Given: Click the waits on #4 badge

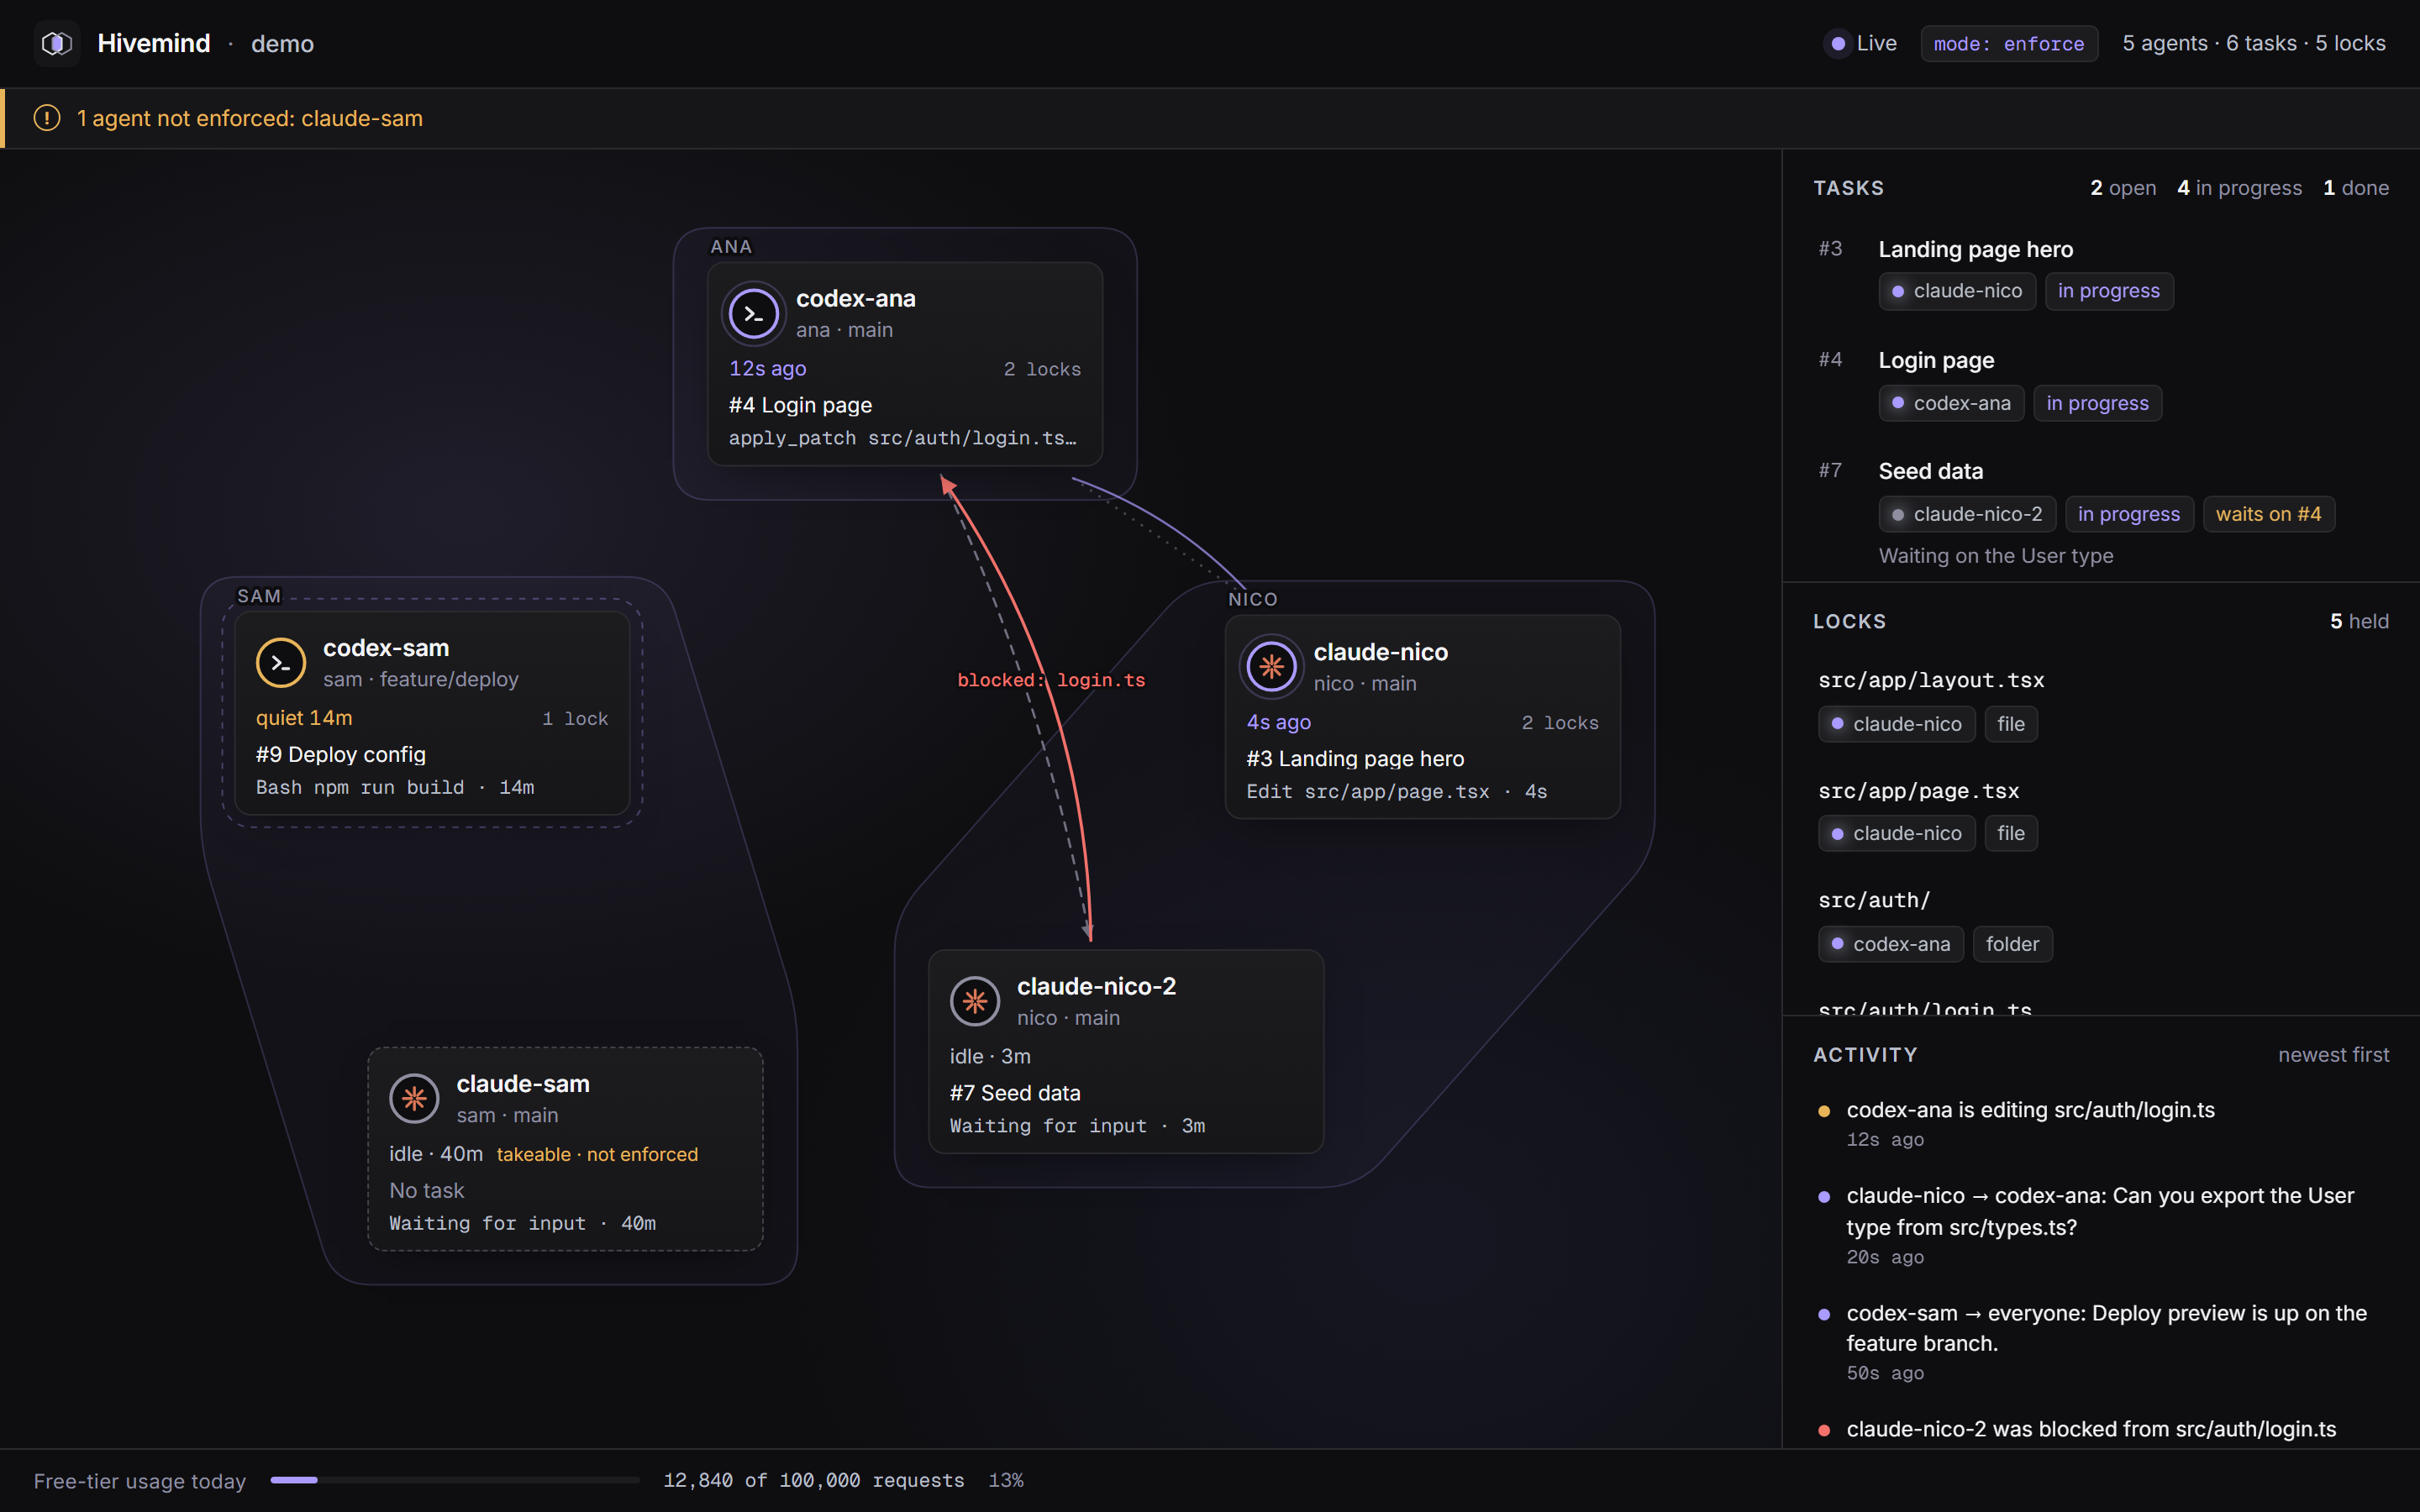Looking at the screenshot, I should tap(2269, 514).
